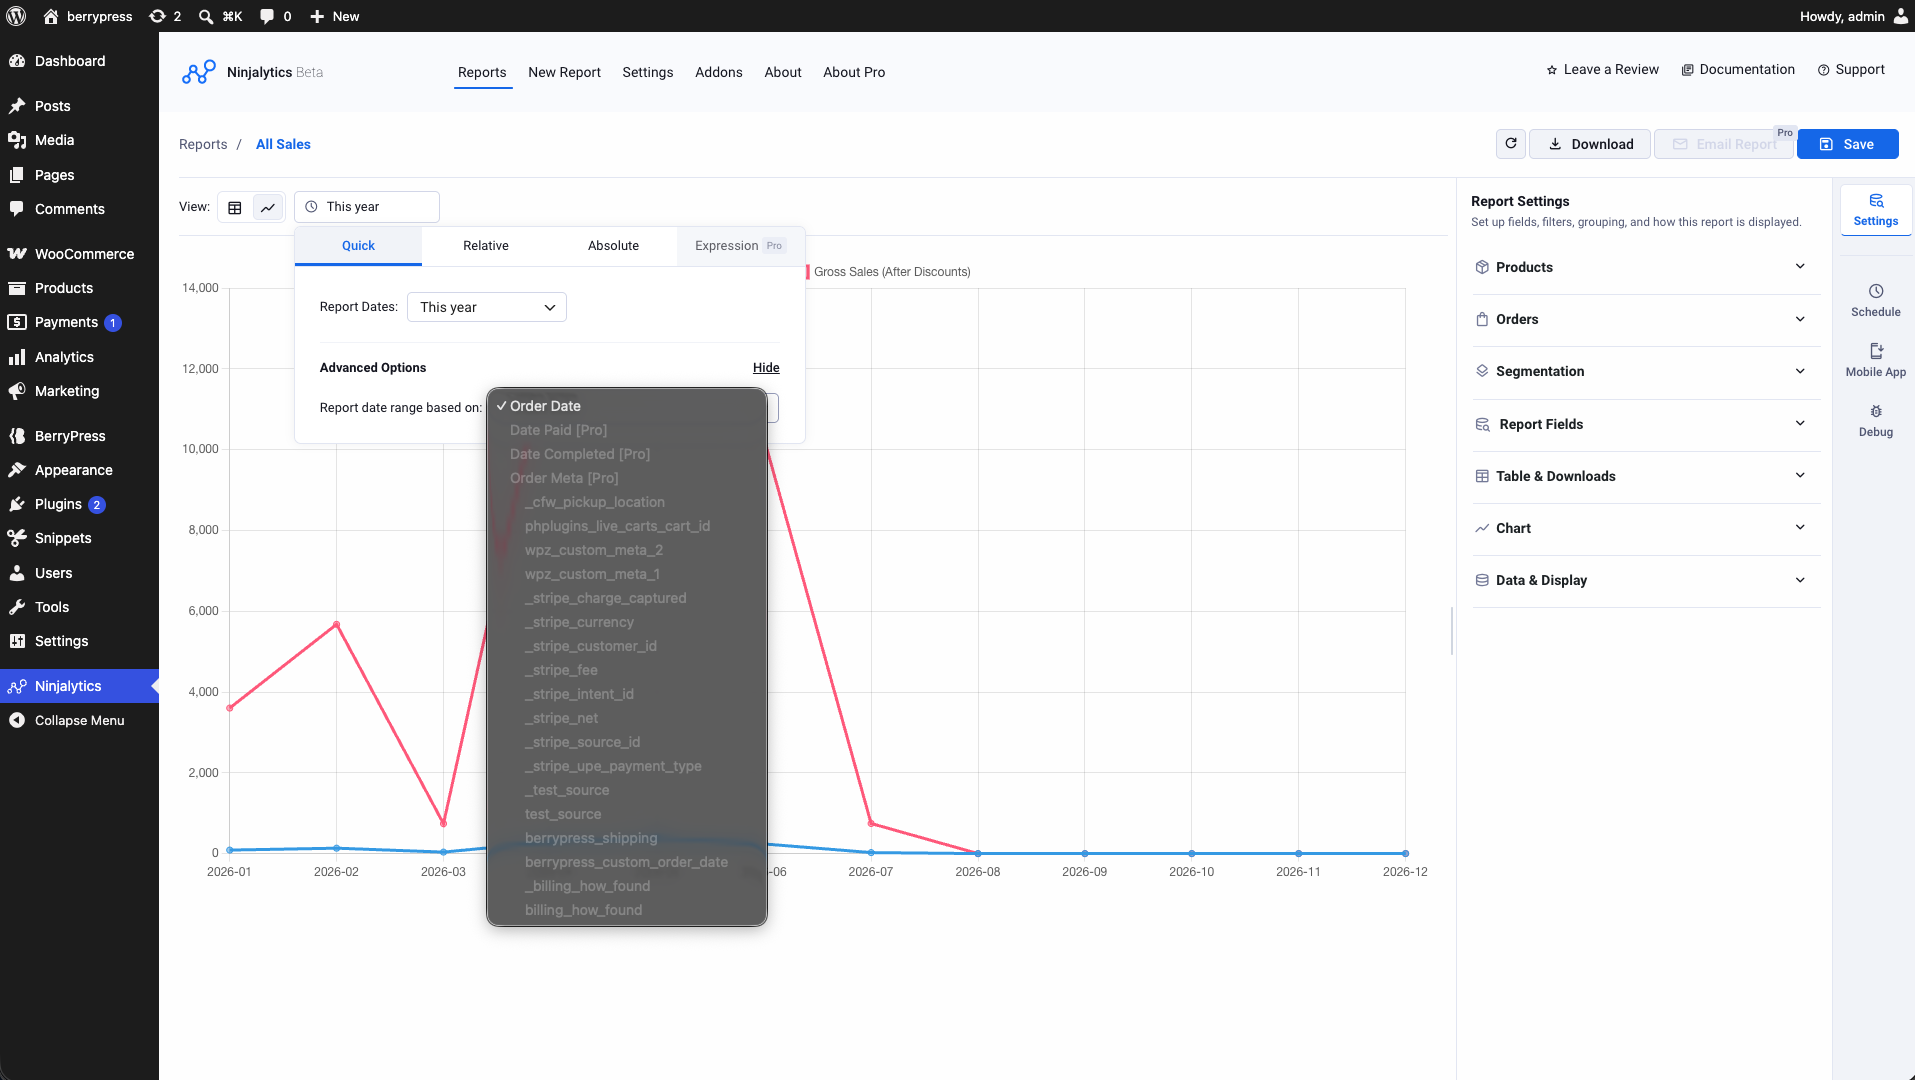Click the Download button
This screenshot has height=1080, width=1915.
pos(1590,144)
